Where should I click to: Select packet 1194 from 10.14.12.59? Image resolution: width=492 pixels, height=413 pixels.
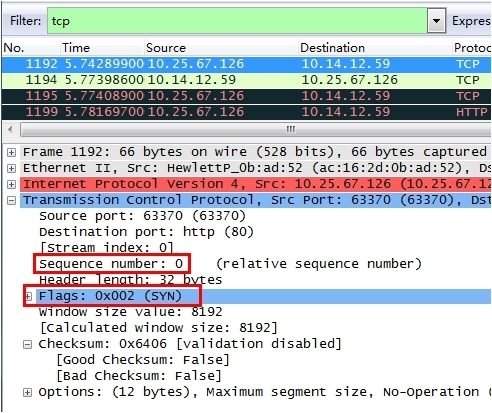point(246,80)
